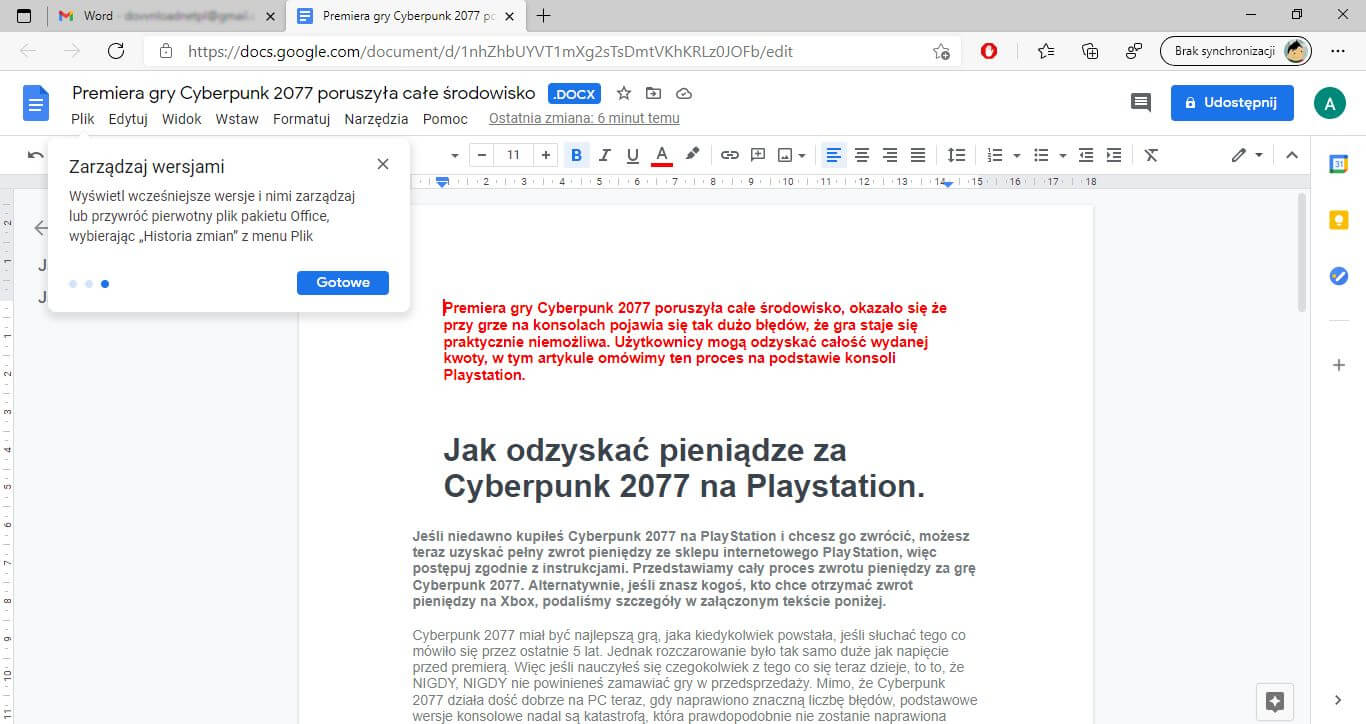This screenshot has height=724, width=1366.
Task: Open a new browser tab
Action: 544,16
